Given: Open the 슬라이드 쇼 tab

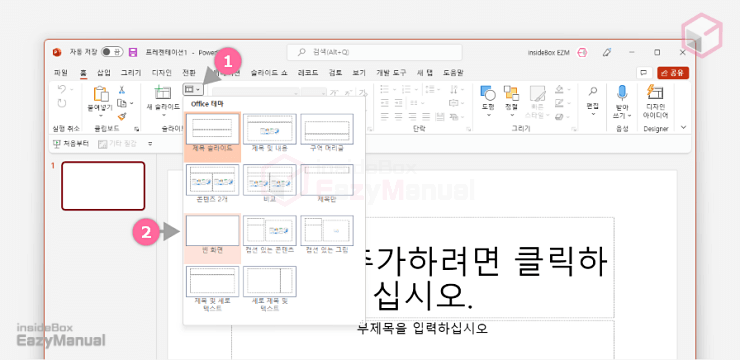Looking at the screenshot, I should (x=269, y=73).
